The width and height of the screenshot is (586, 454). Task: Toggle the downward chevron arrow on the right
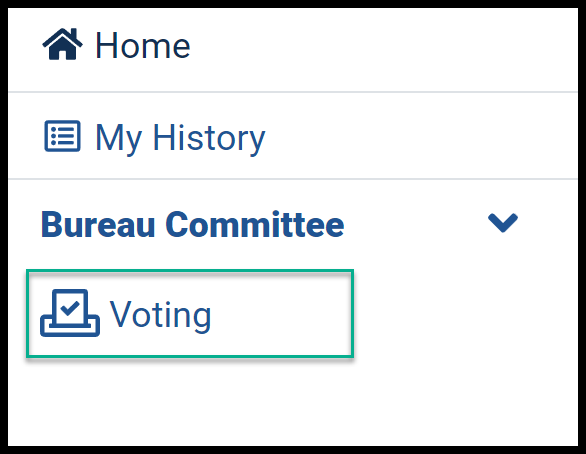[503, 223]
